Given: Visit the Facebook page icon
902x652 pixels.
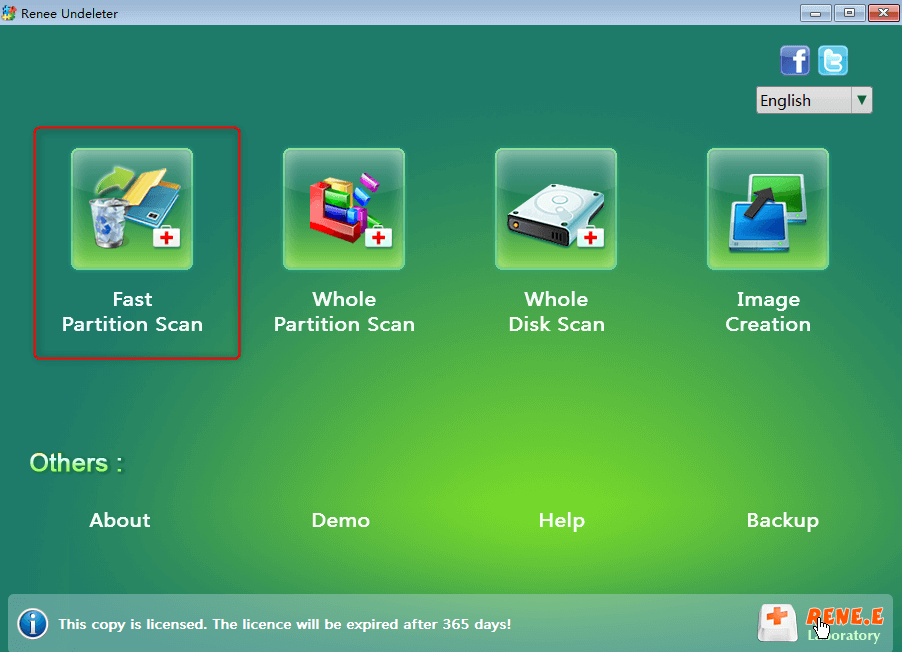Looking at the screenshot, I should [795, 60].
